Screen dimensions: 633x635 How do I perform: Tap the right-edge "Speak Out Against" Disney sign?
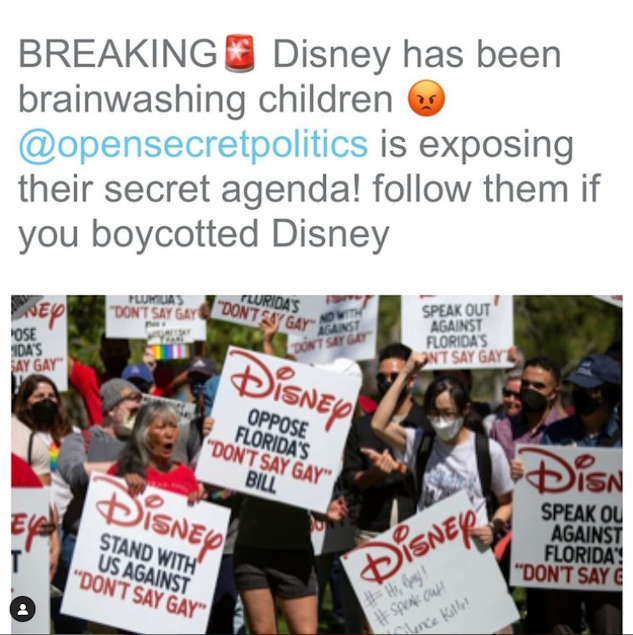567,516
